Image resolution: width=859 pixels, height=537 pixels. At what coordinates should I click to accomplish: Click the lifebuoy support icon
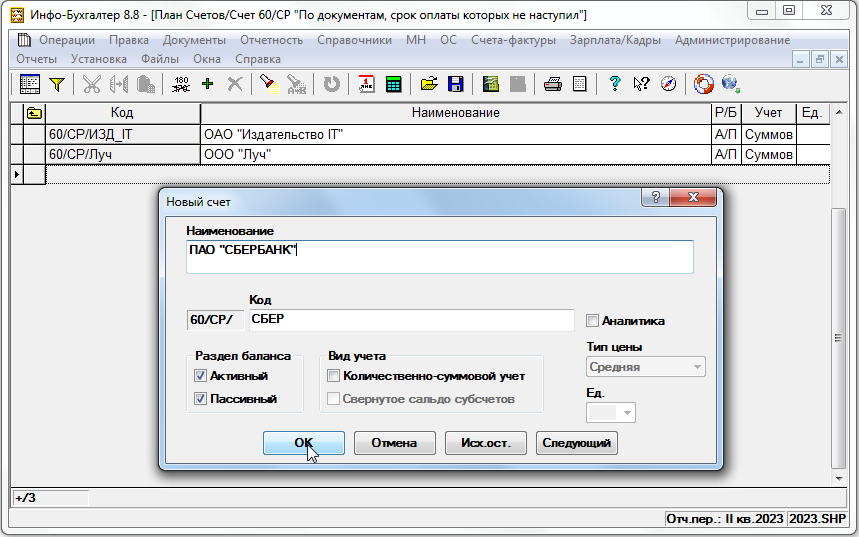703,84
